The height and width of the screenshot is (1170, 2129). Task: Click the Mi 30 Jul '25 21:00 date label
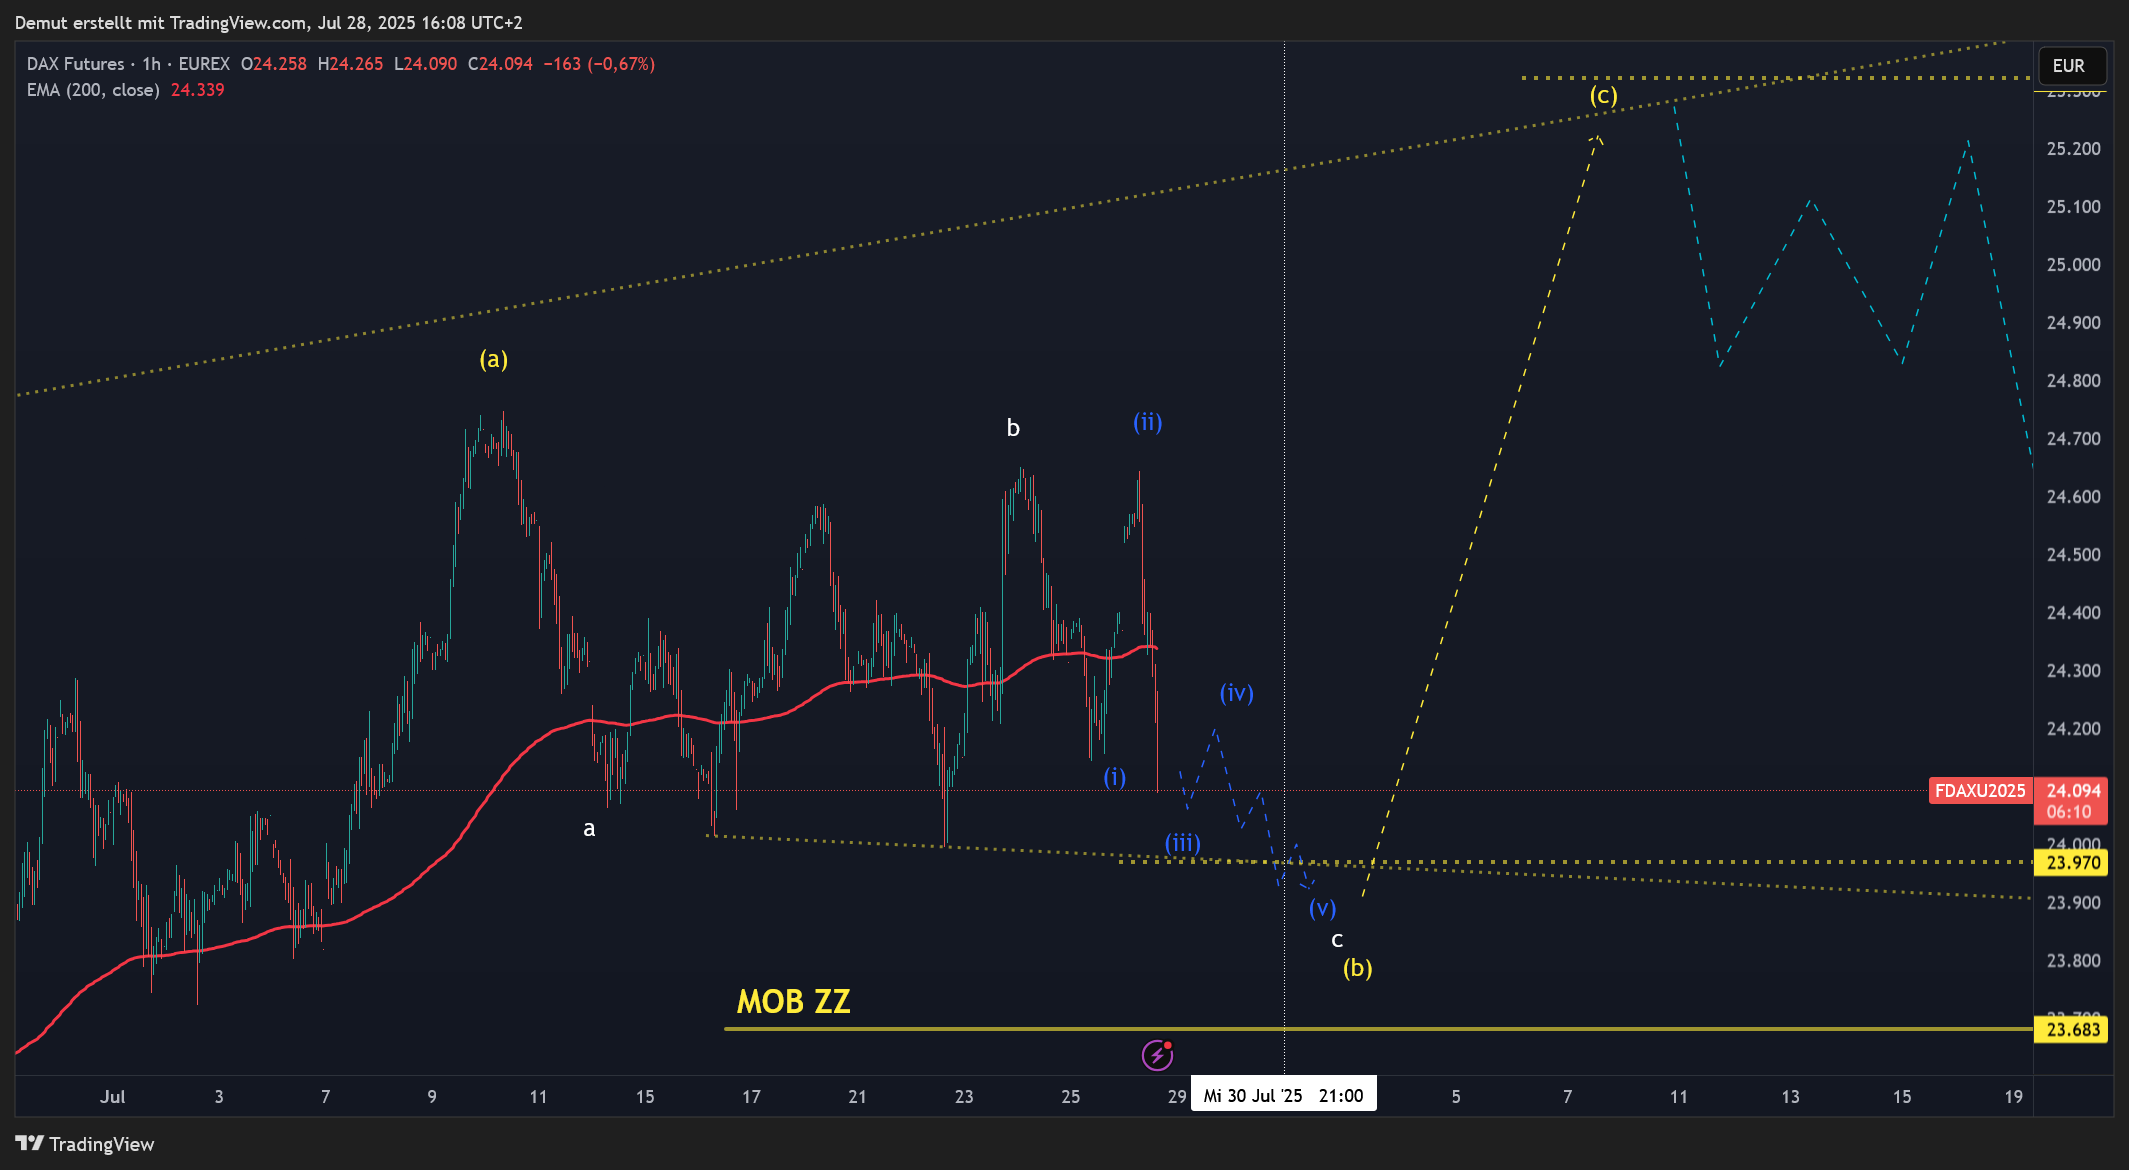1283,1095
